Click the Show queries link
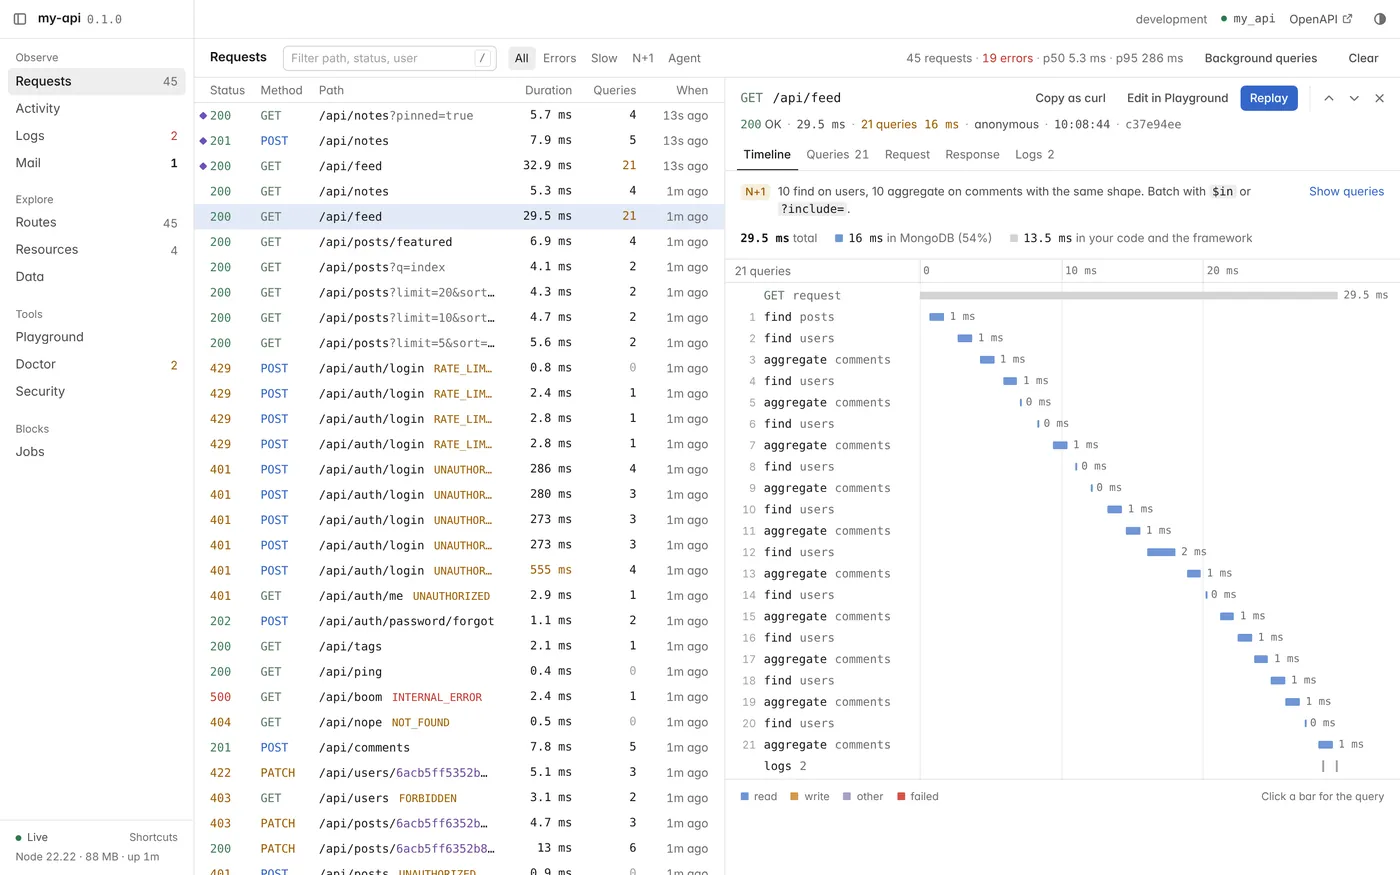This screenshot has width=1400, height=875. point(1346,192)
